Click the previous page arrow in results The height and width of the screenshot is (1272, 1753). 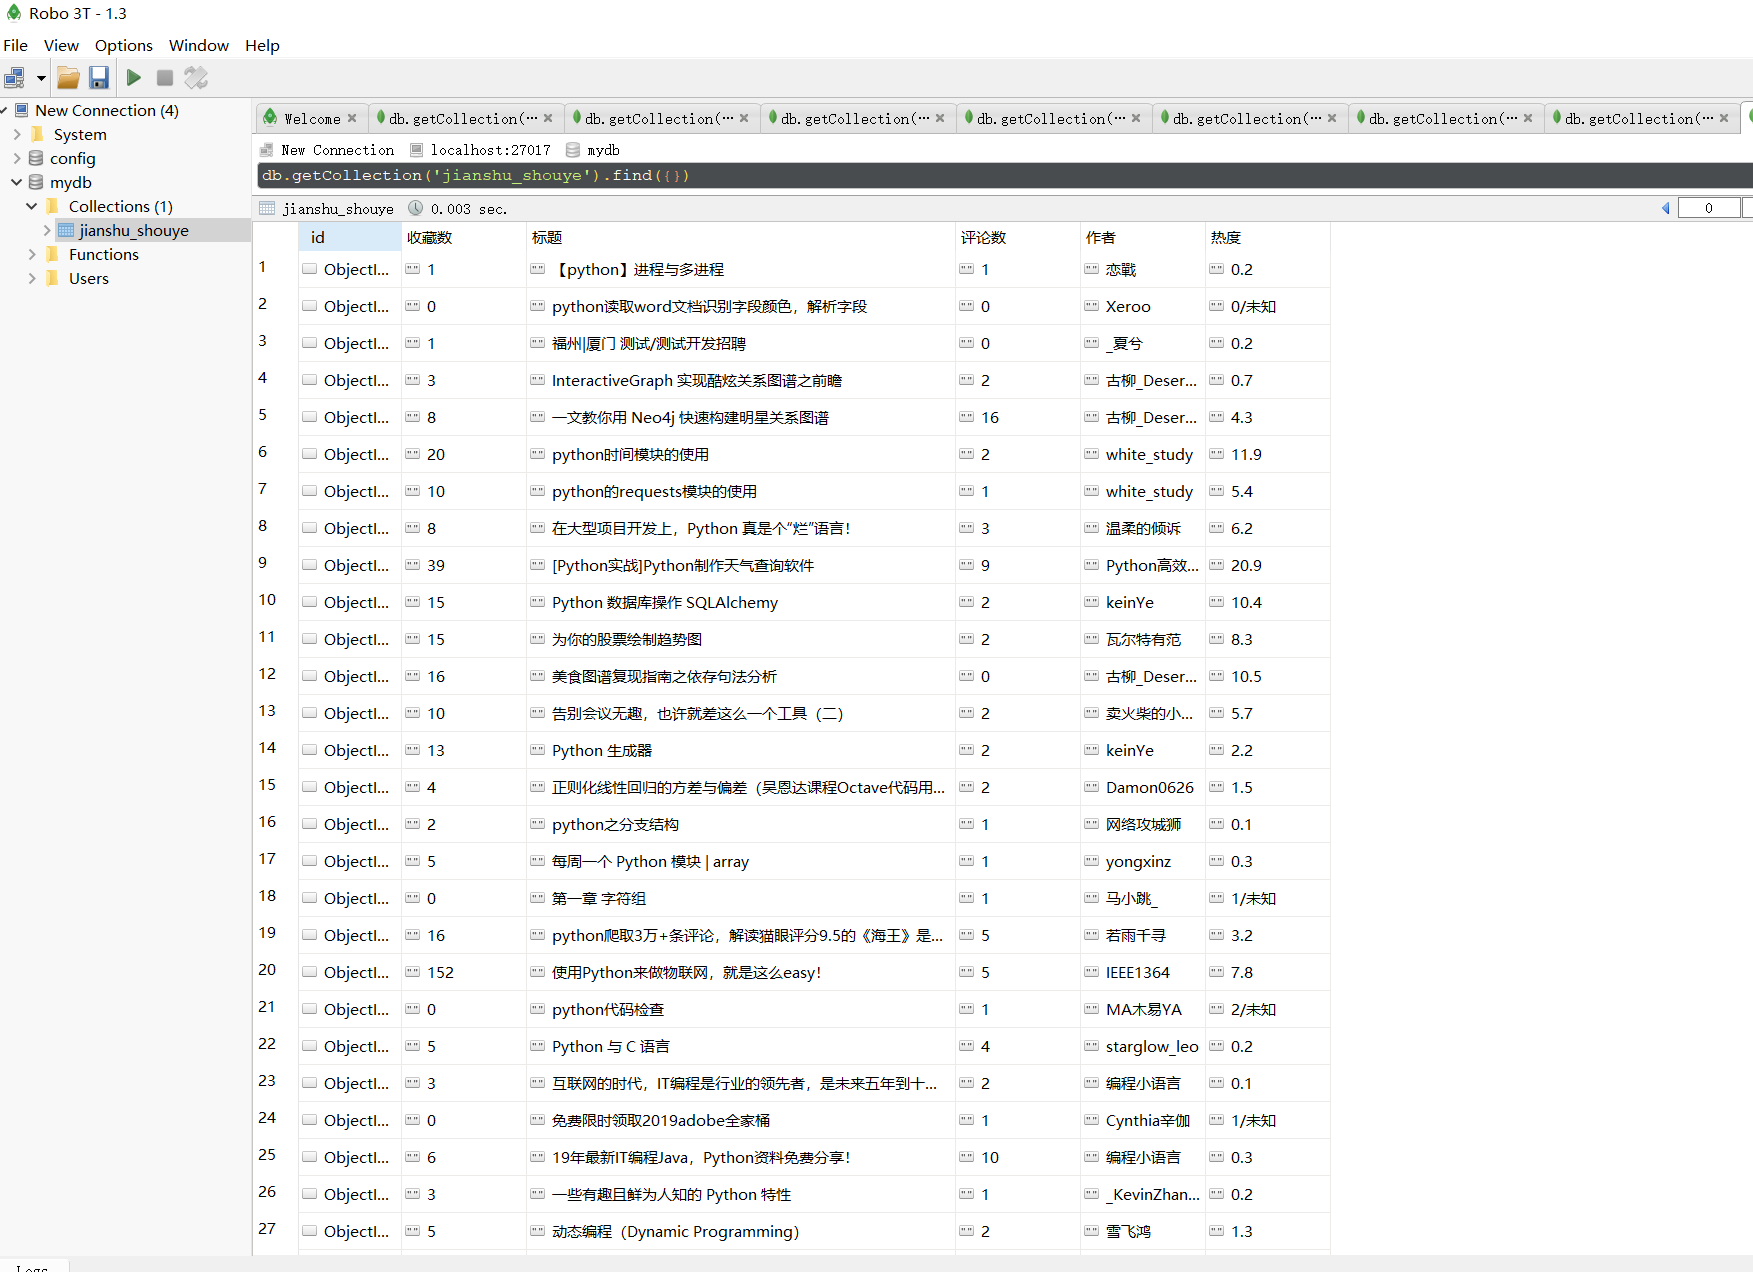coord(1665,208)
